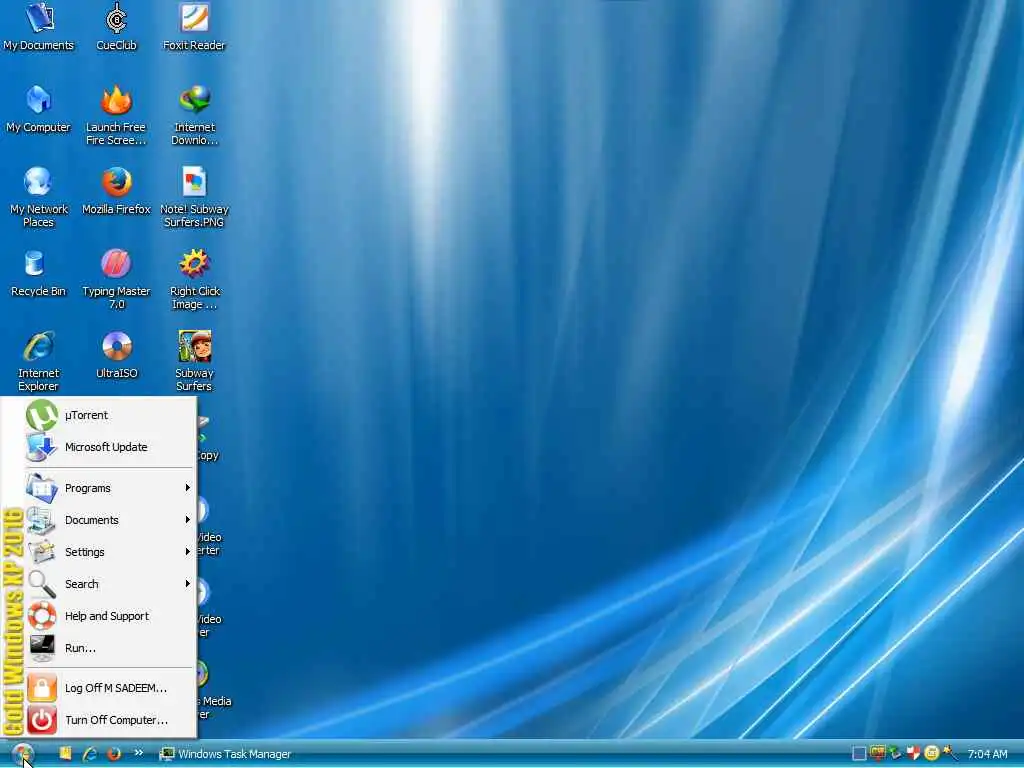Select Turn Off Computer... in Start menu

(x=110, y=720)
